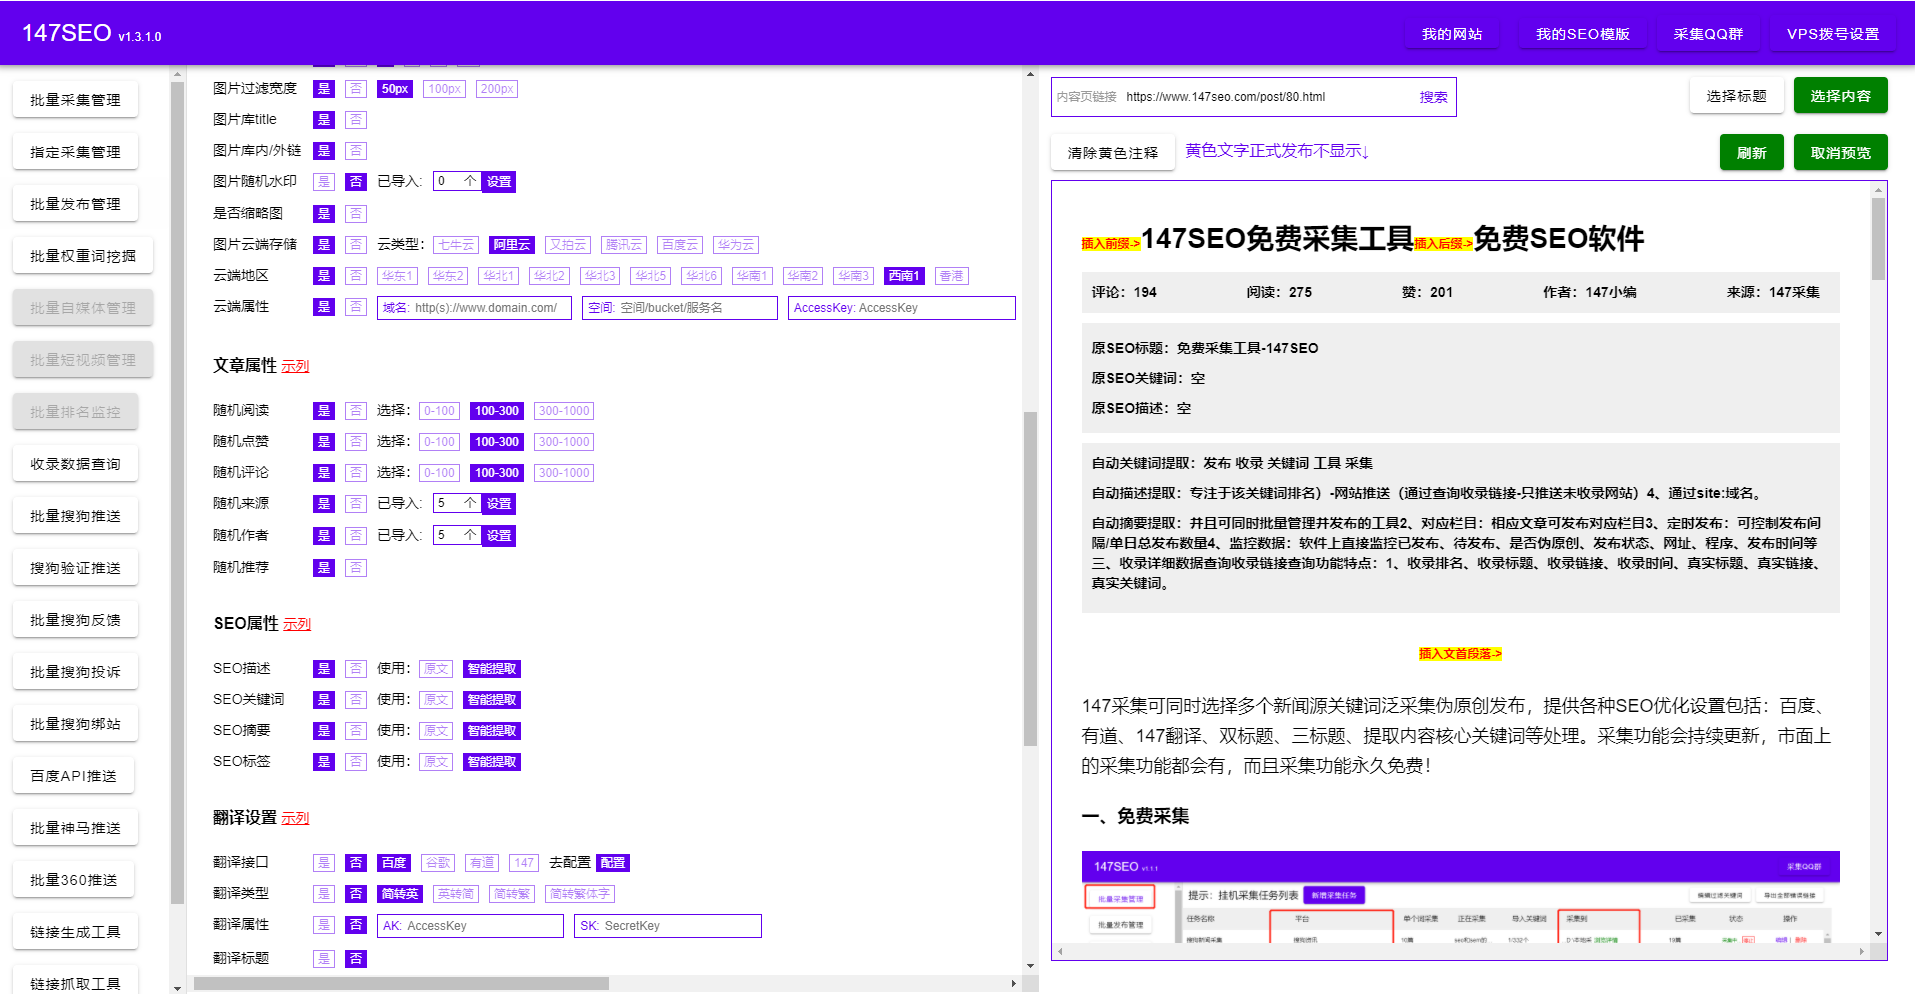The width and height of the screenshot is (1915, 994).
Task: Select 简转繁体字 translation type
Action: [580, 894]
